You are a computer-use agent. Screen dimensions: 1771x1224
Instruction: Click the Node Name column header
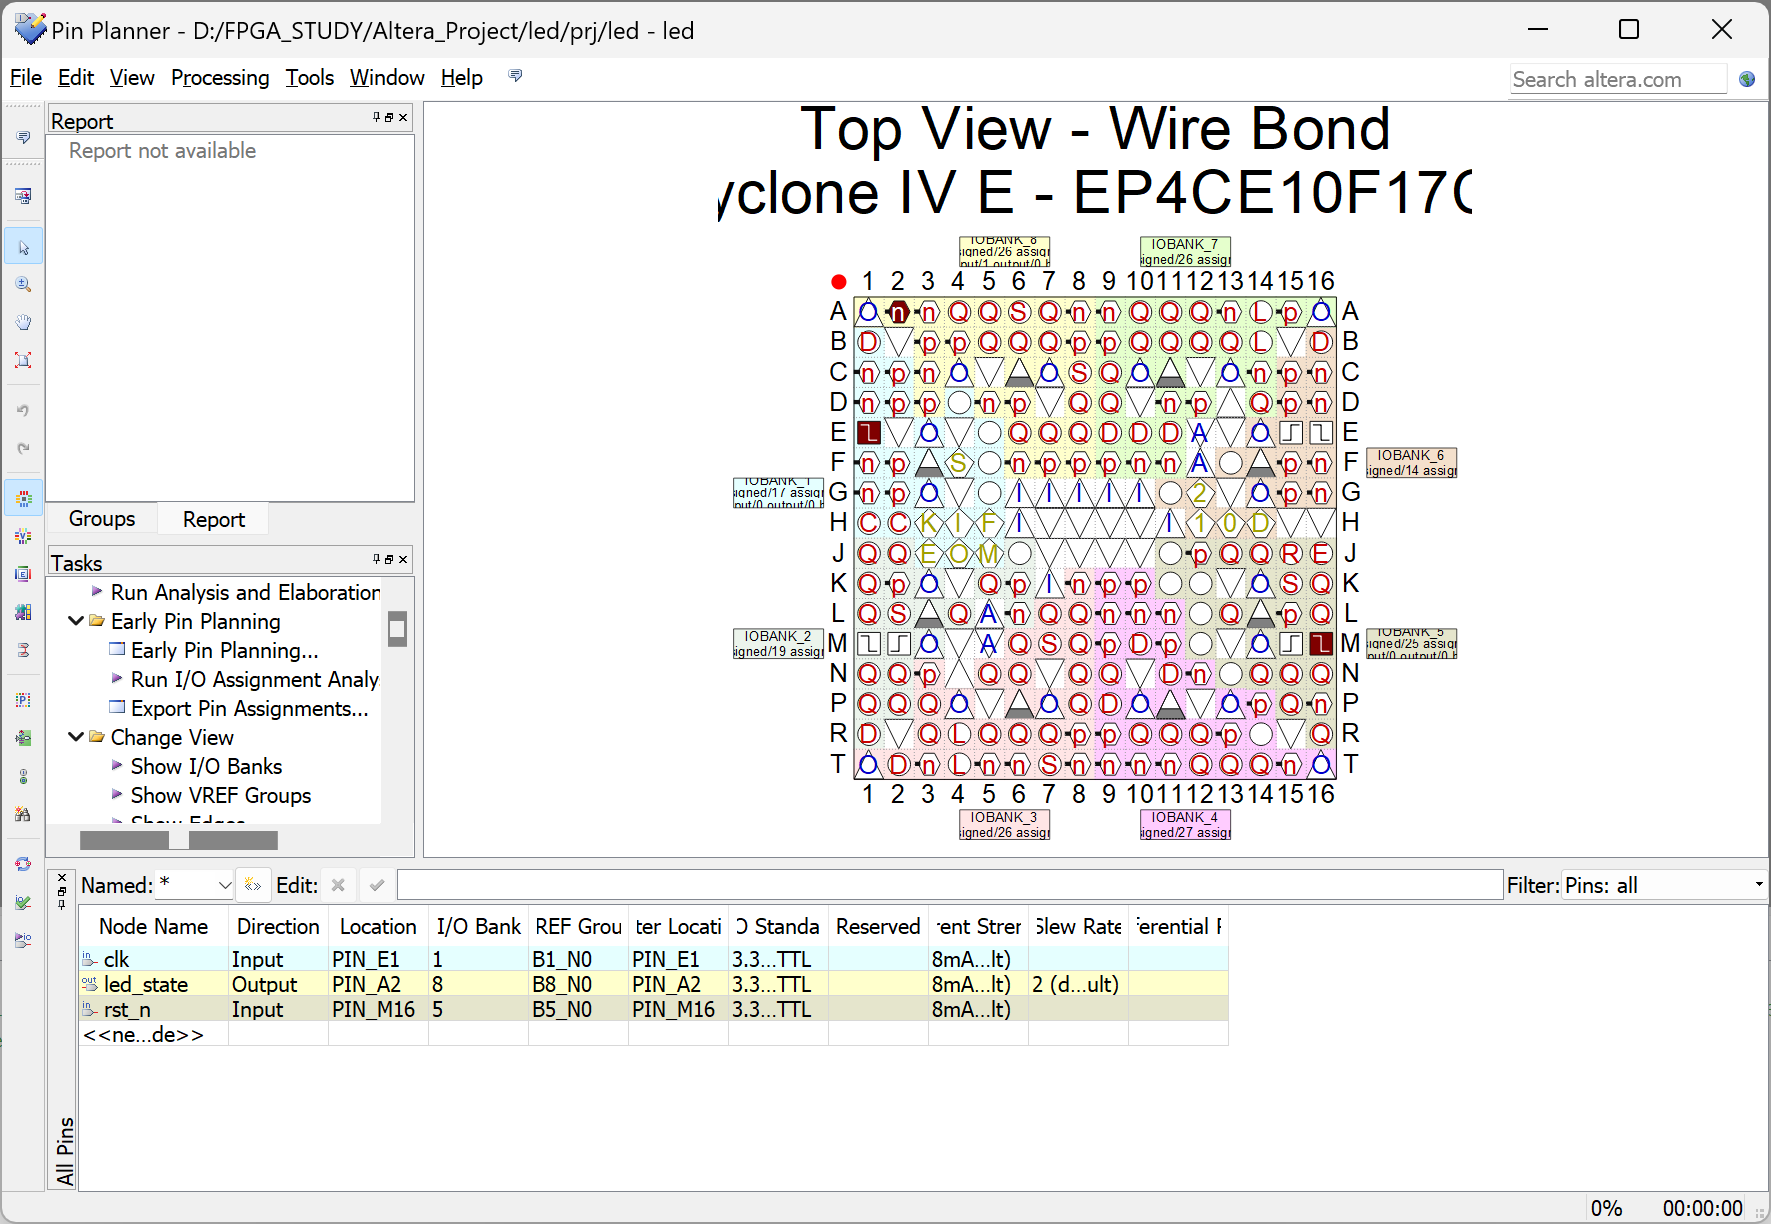click(153, 927)
